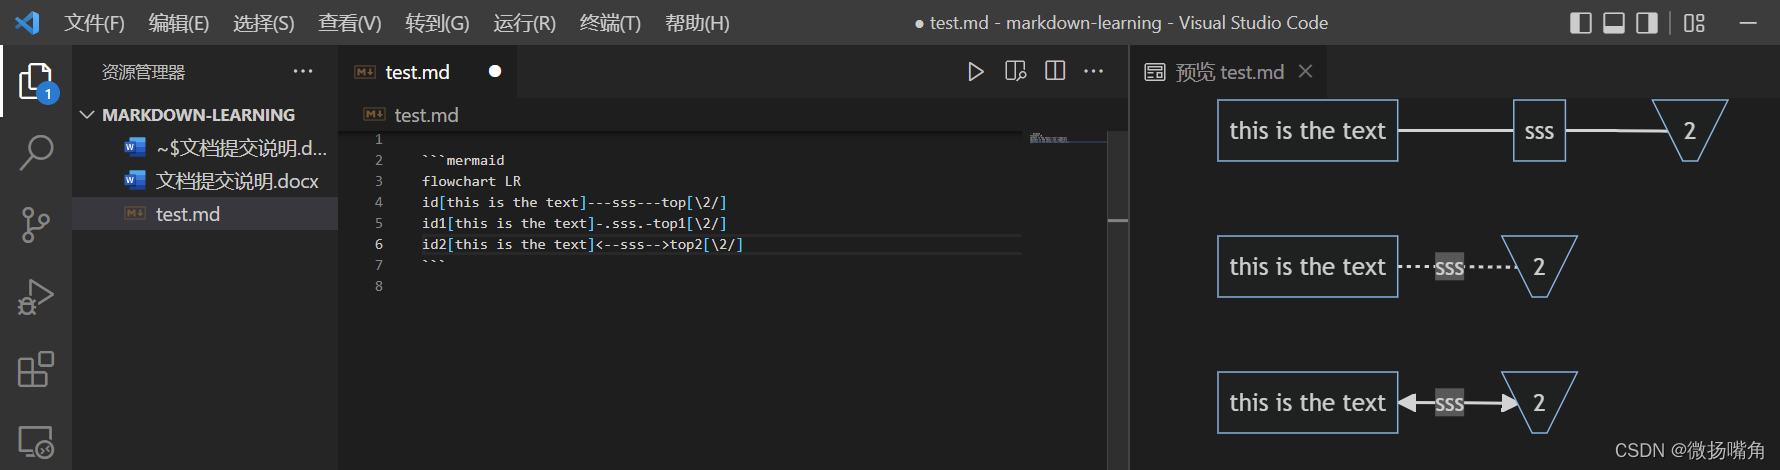The image size is (1780, 470).
Task: Click the editor vertical scrollbar
Action: (x=1118, y=299)
